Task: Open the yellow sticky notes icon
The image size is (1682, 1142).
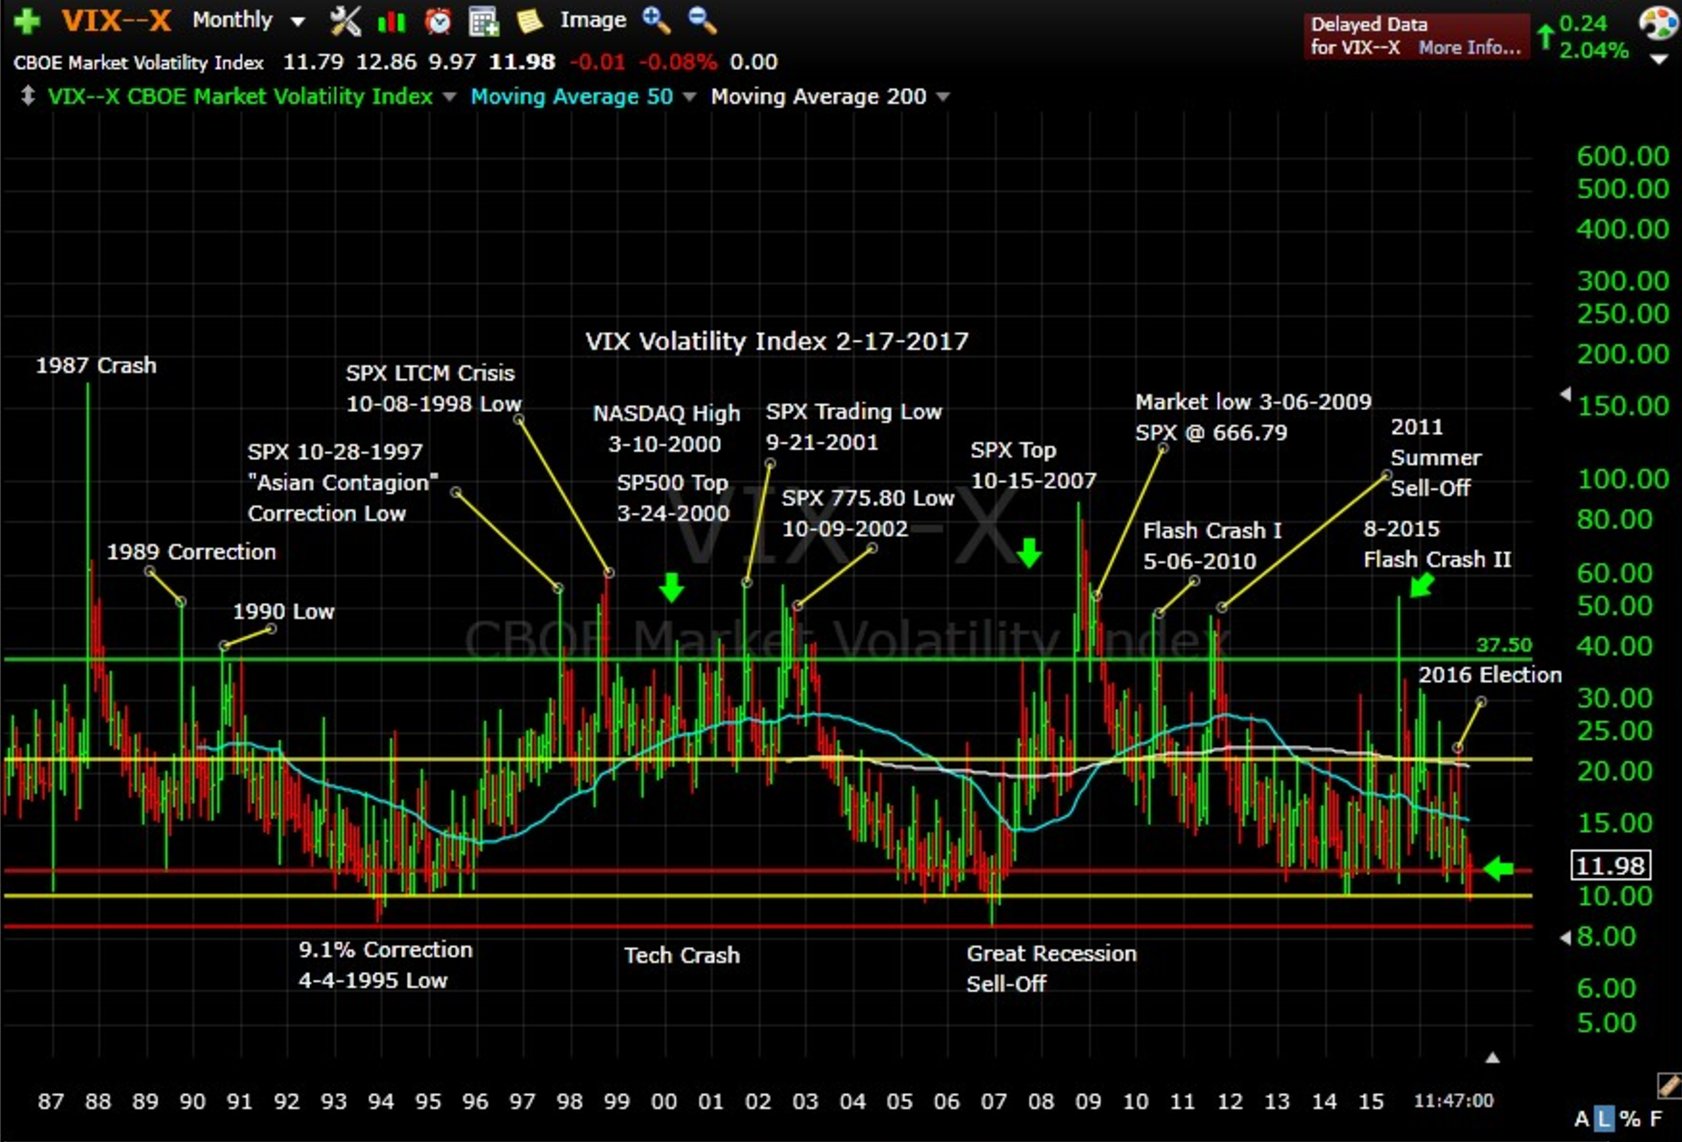Action: [529, 21]
